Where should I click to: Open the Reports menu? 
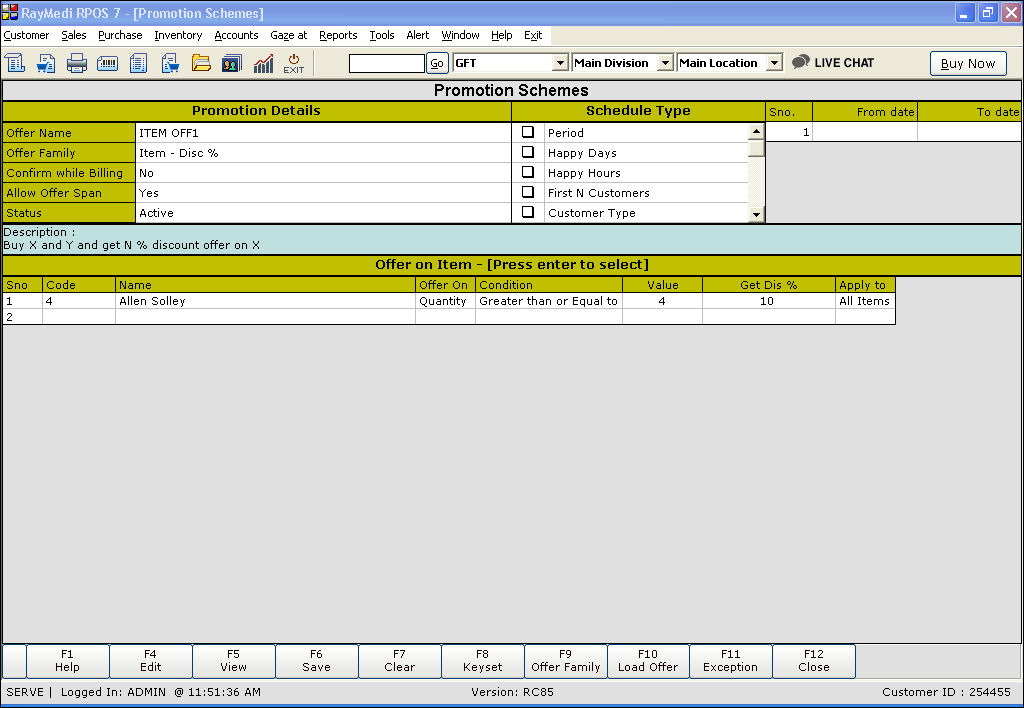[x=338, y=35]
